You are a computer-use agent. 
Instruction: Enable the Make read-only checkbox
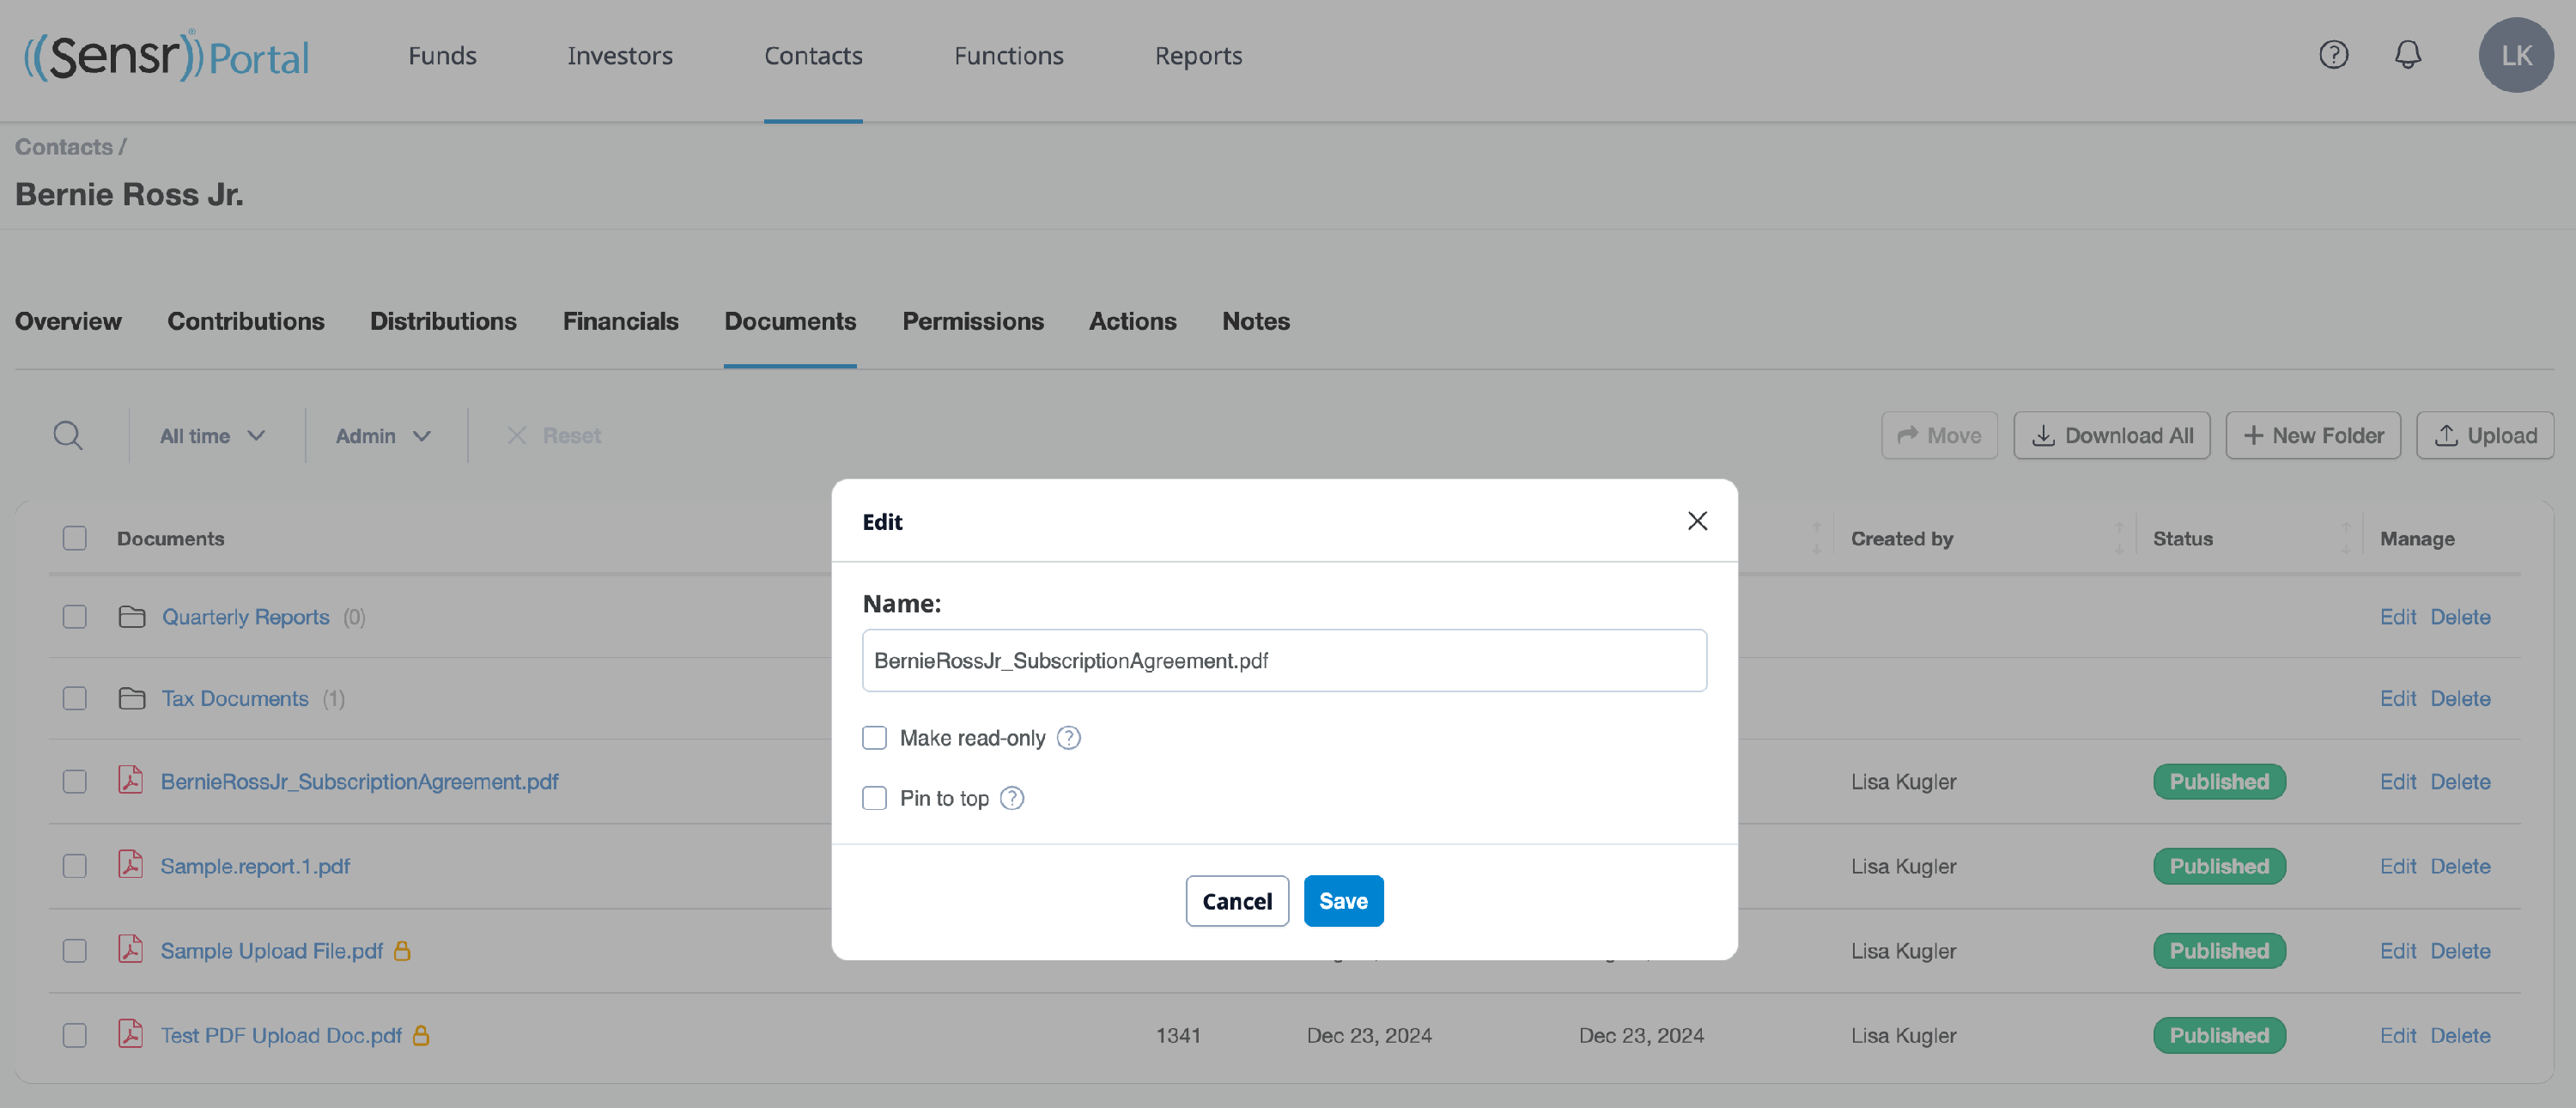pos(874,738)
